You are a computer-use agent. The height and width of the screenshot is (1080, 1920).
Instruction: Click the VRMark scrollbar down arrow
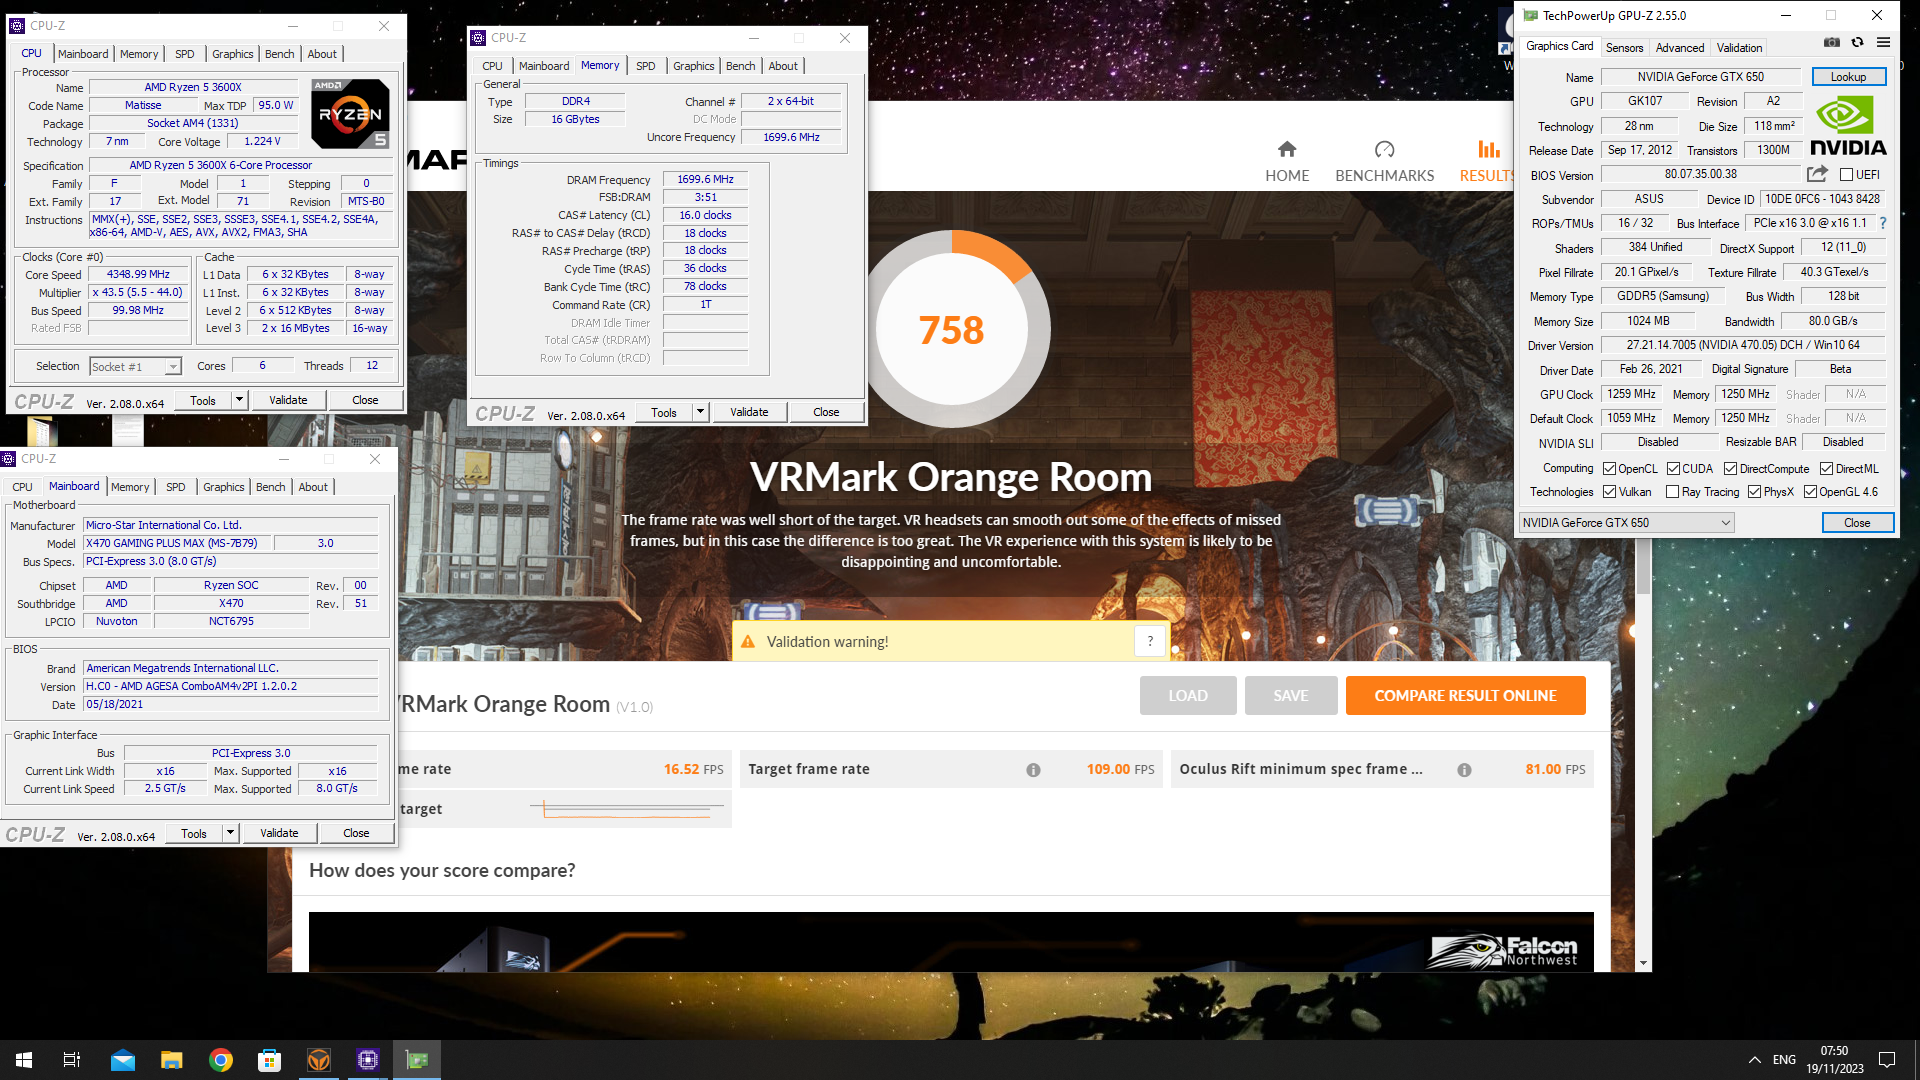(1643, 964)
